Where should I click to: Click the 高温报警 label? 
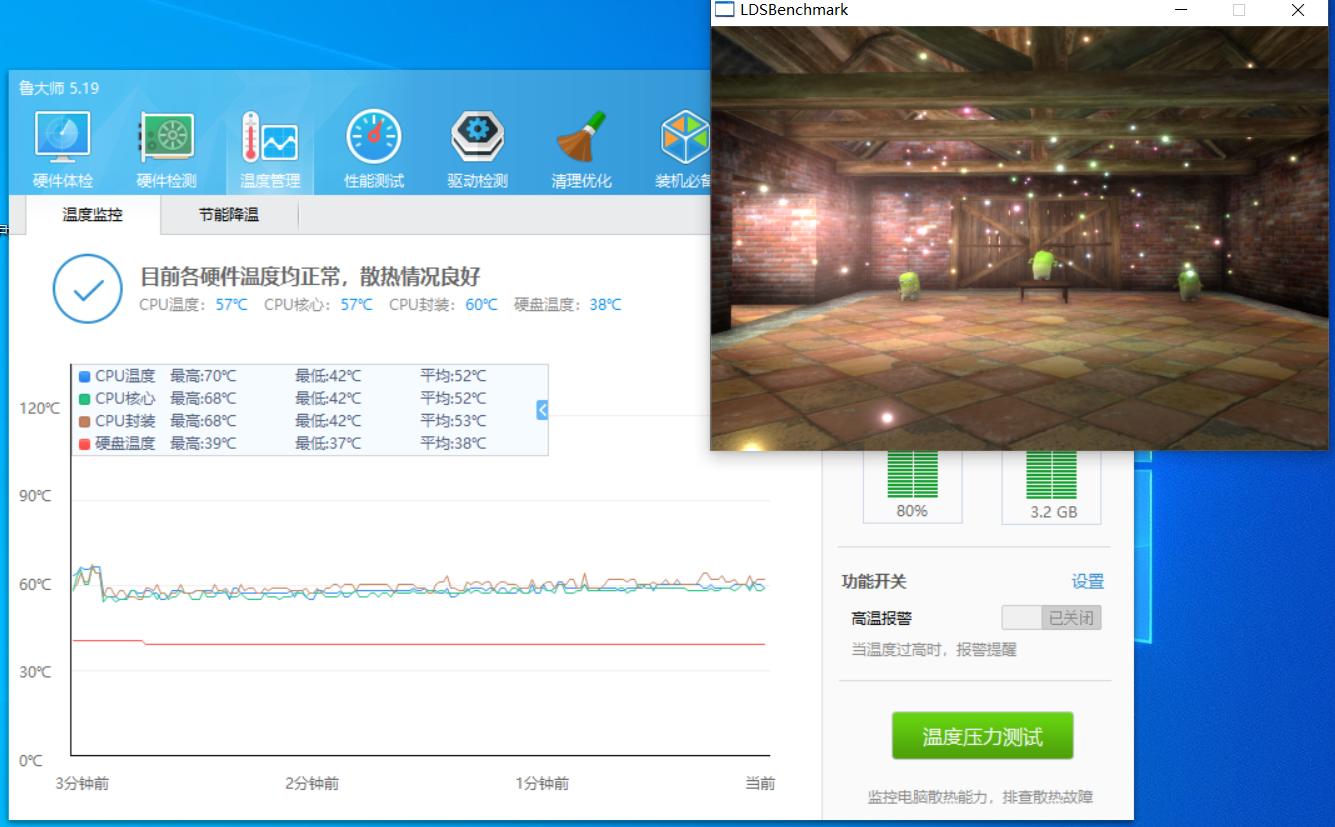882,619
